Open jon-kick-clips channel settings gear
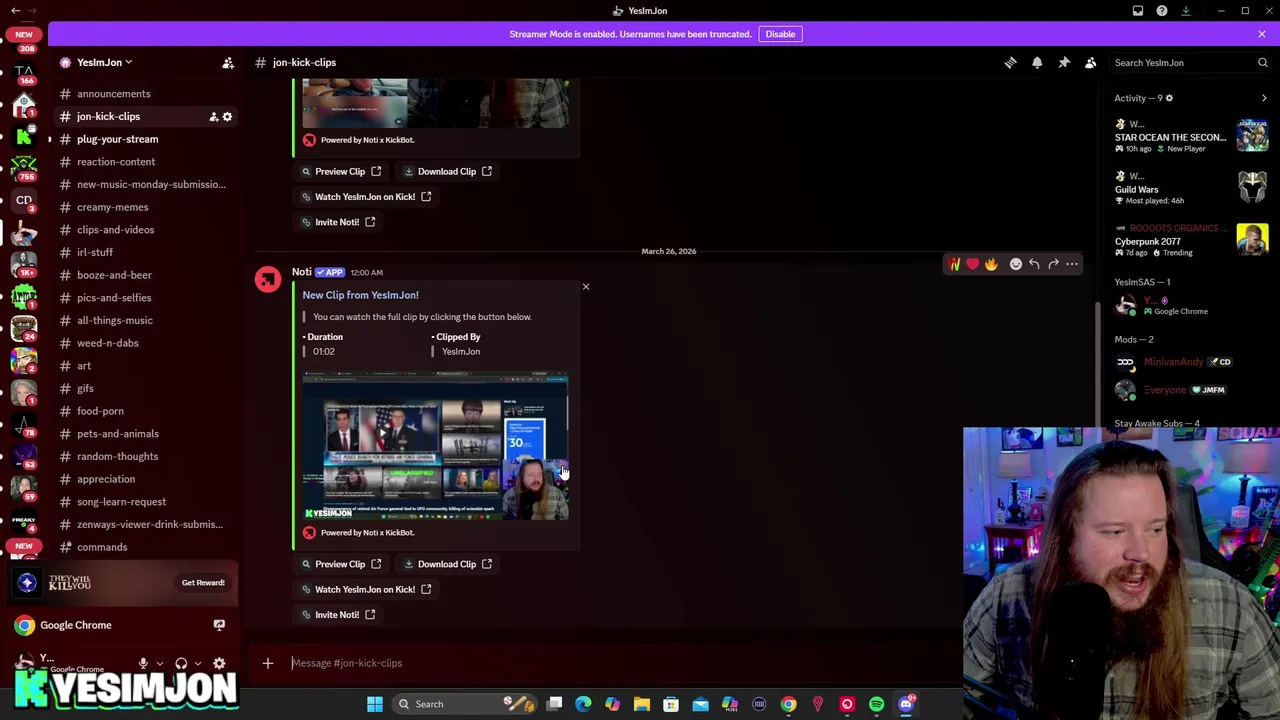 click(x=227, y=117)
